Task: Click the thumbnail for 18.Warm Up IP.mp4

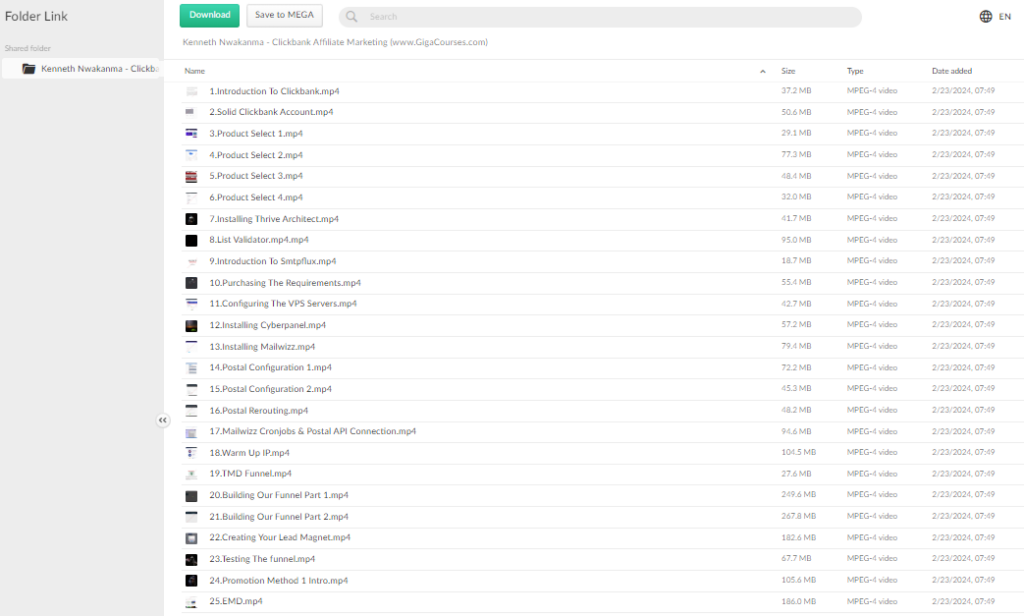Action: click(192, 452)
